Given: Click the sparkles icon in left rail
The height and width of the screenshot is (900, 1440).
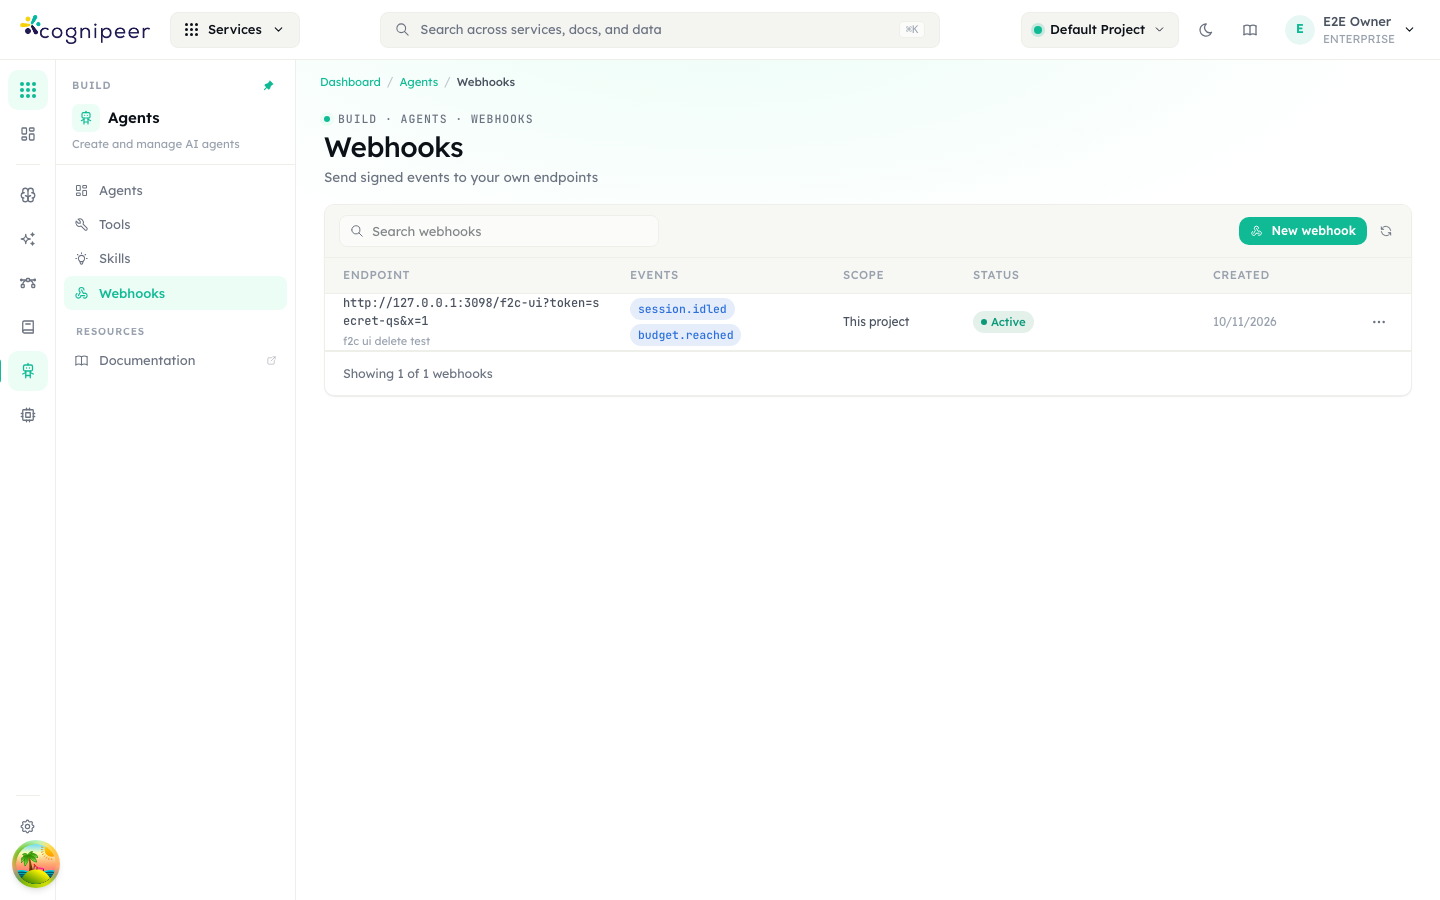Looking at the screenshot, I should [28, 239].
